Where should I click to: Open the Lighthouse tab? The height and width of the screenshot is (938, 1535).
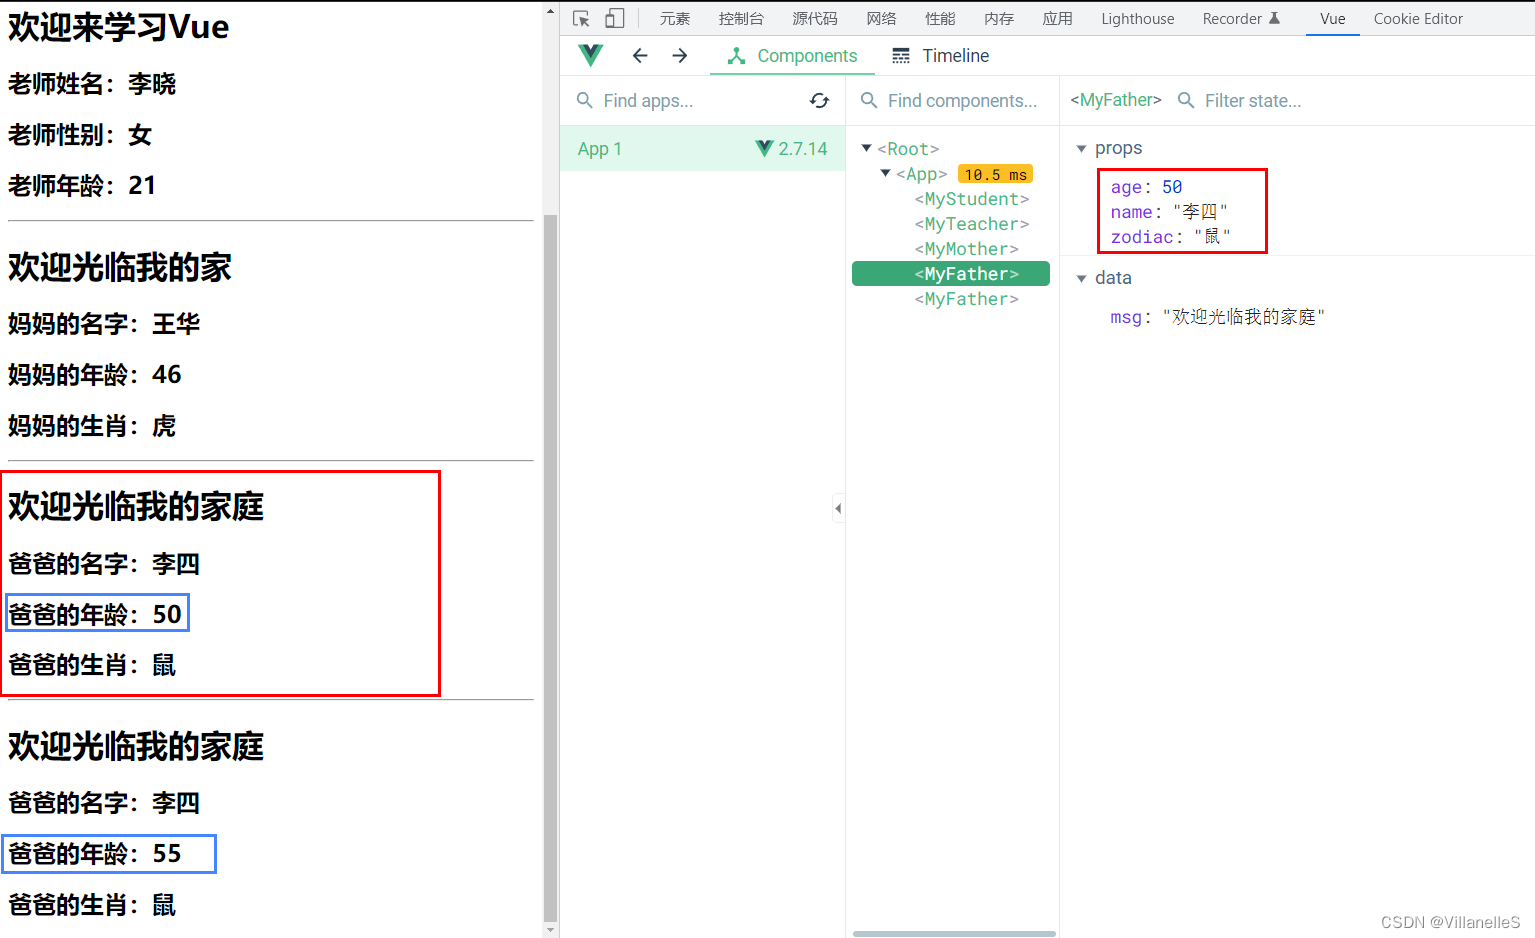coord(1138,18)
